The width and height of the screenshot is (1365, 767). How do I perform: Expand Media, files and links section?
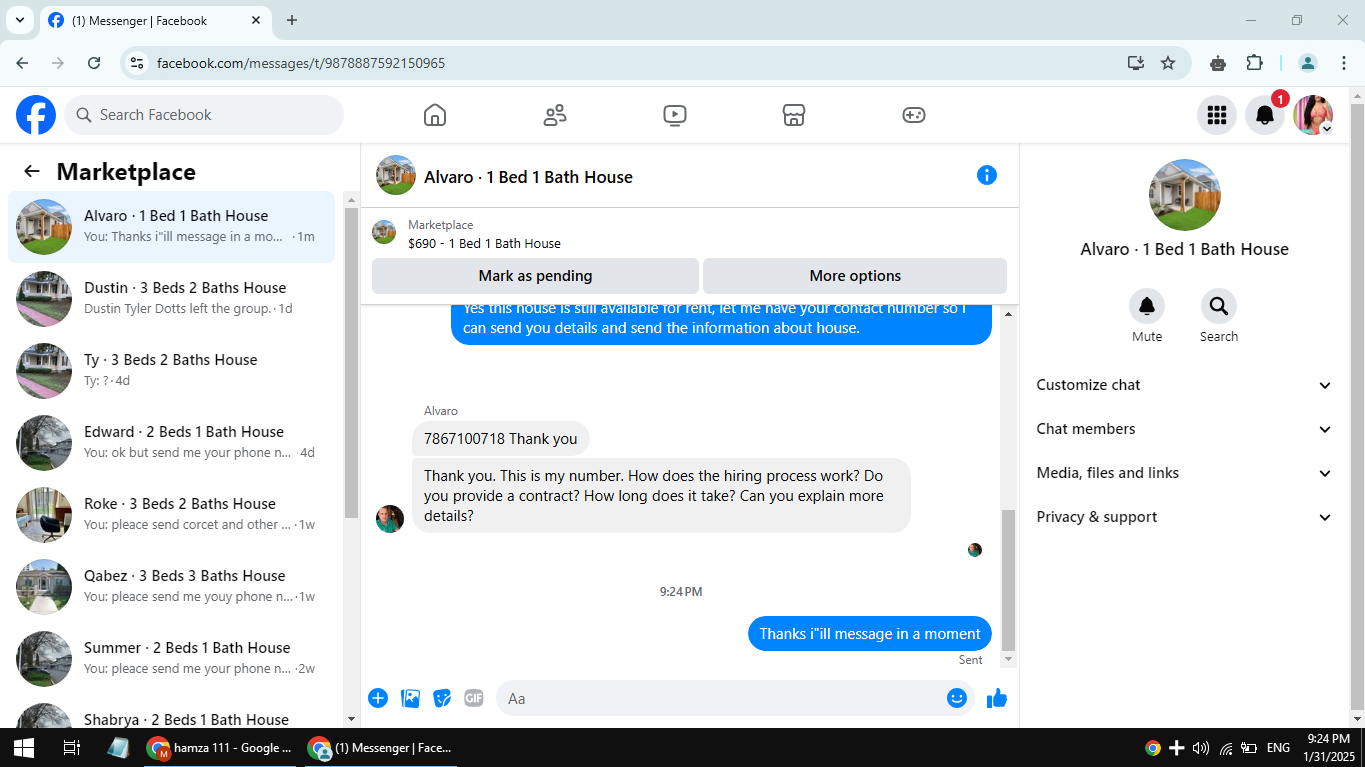pyautogui.click(x=1185, y=473)
